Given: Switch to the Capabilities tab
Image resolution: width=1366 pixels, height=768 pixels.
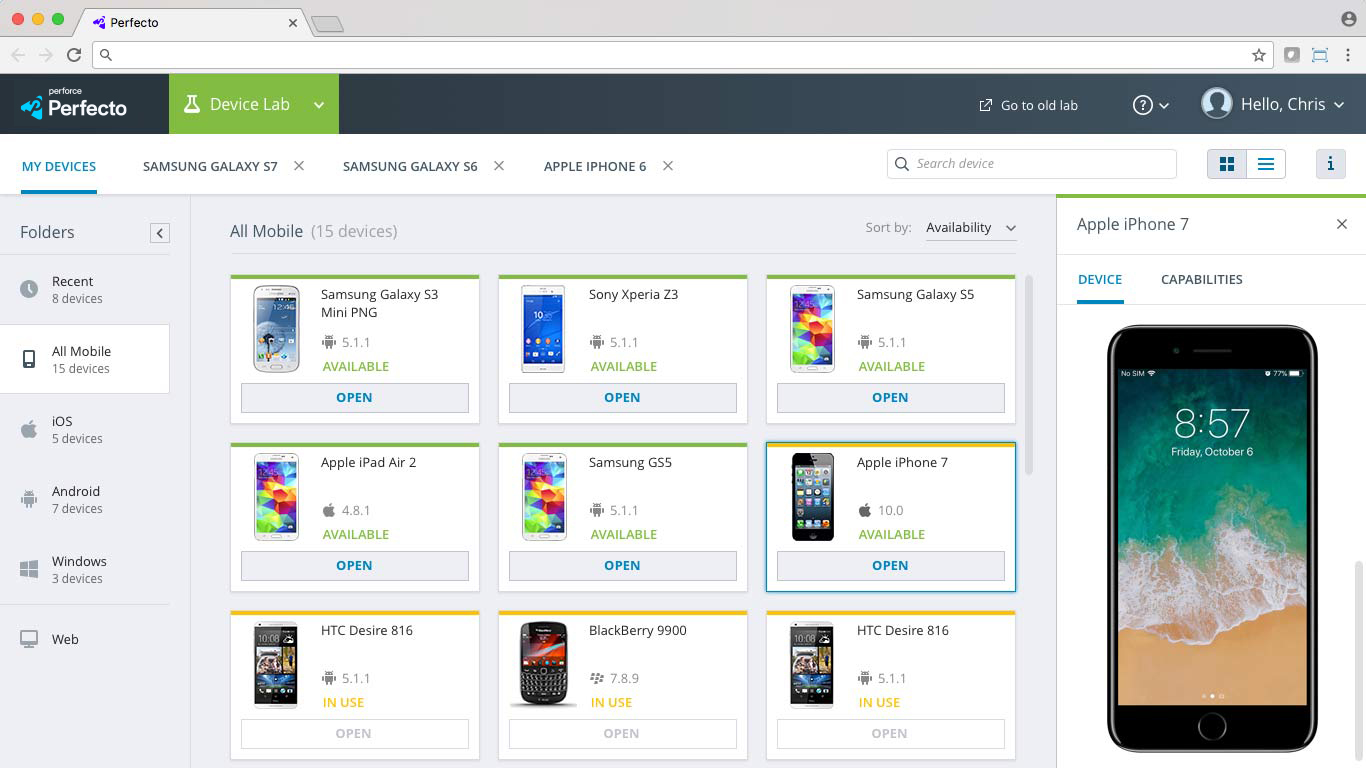Looking at the screenshot, I should point(1201,280).
